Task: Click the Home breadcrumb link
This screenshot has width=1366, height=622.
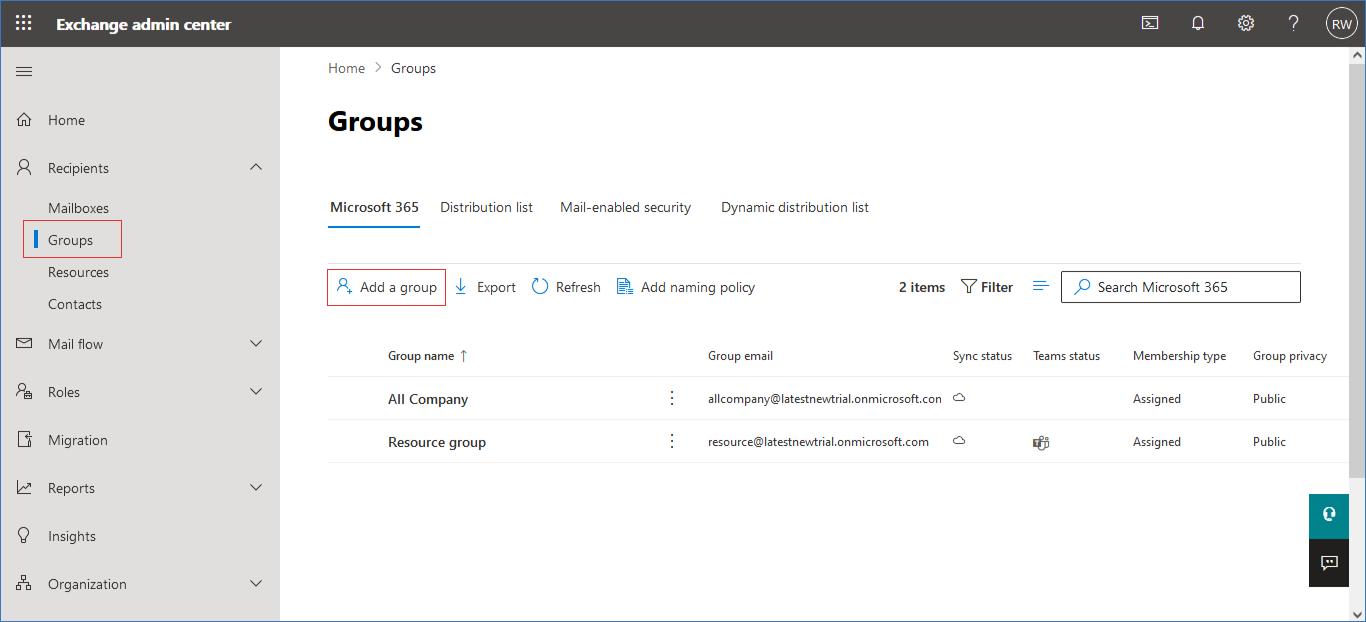Action: [x=346, y=68]
